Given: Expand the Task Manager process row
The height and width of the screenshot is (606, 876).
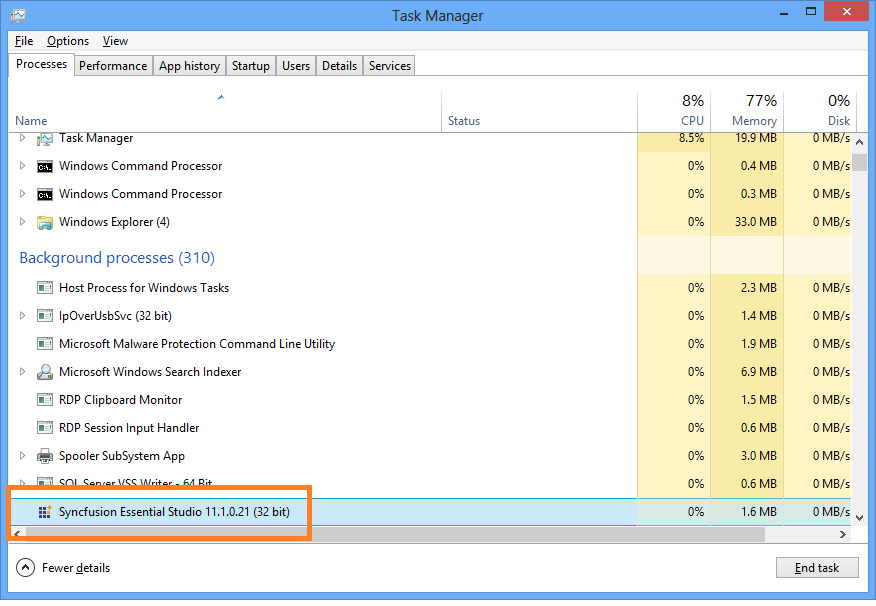Looking at the screenshot, I should [22, 137].
